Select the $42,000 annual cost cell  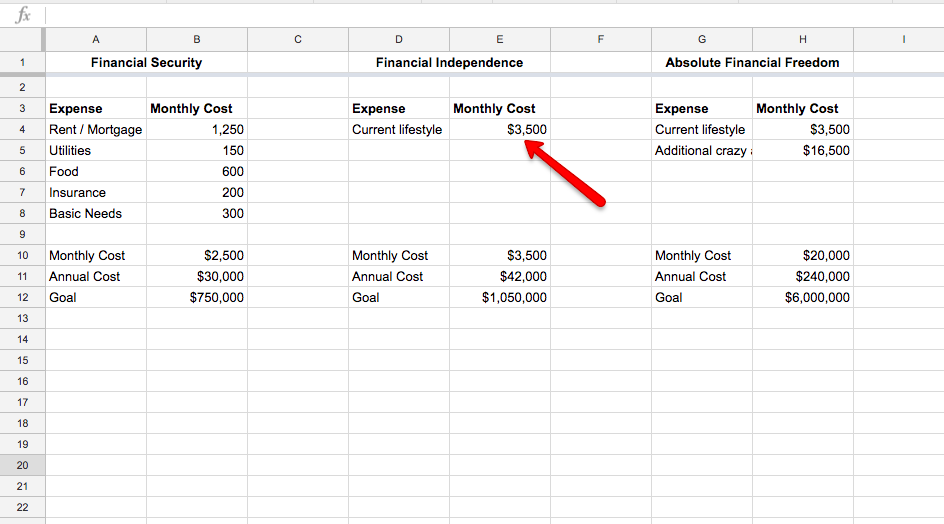click(500, 276)
